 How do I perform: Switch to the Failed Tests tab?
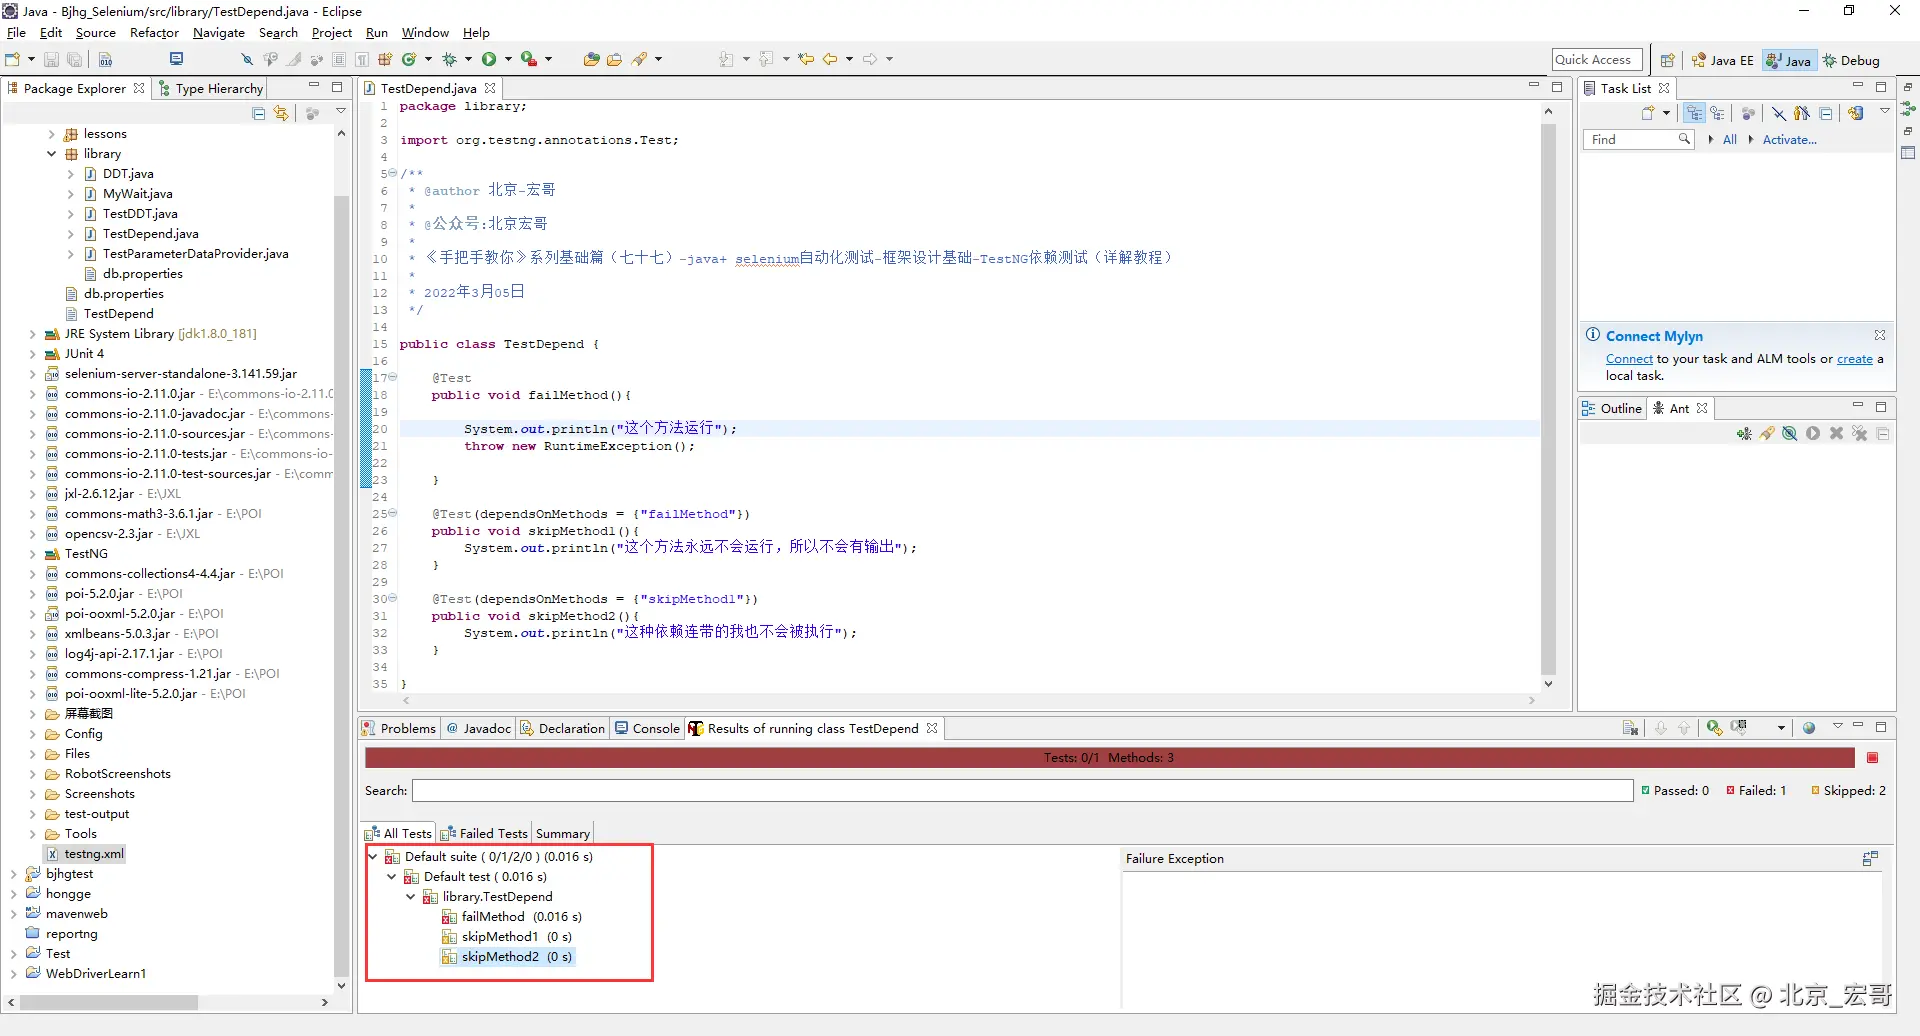(484, 834)
